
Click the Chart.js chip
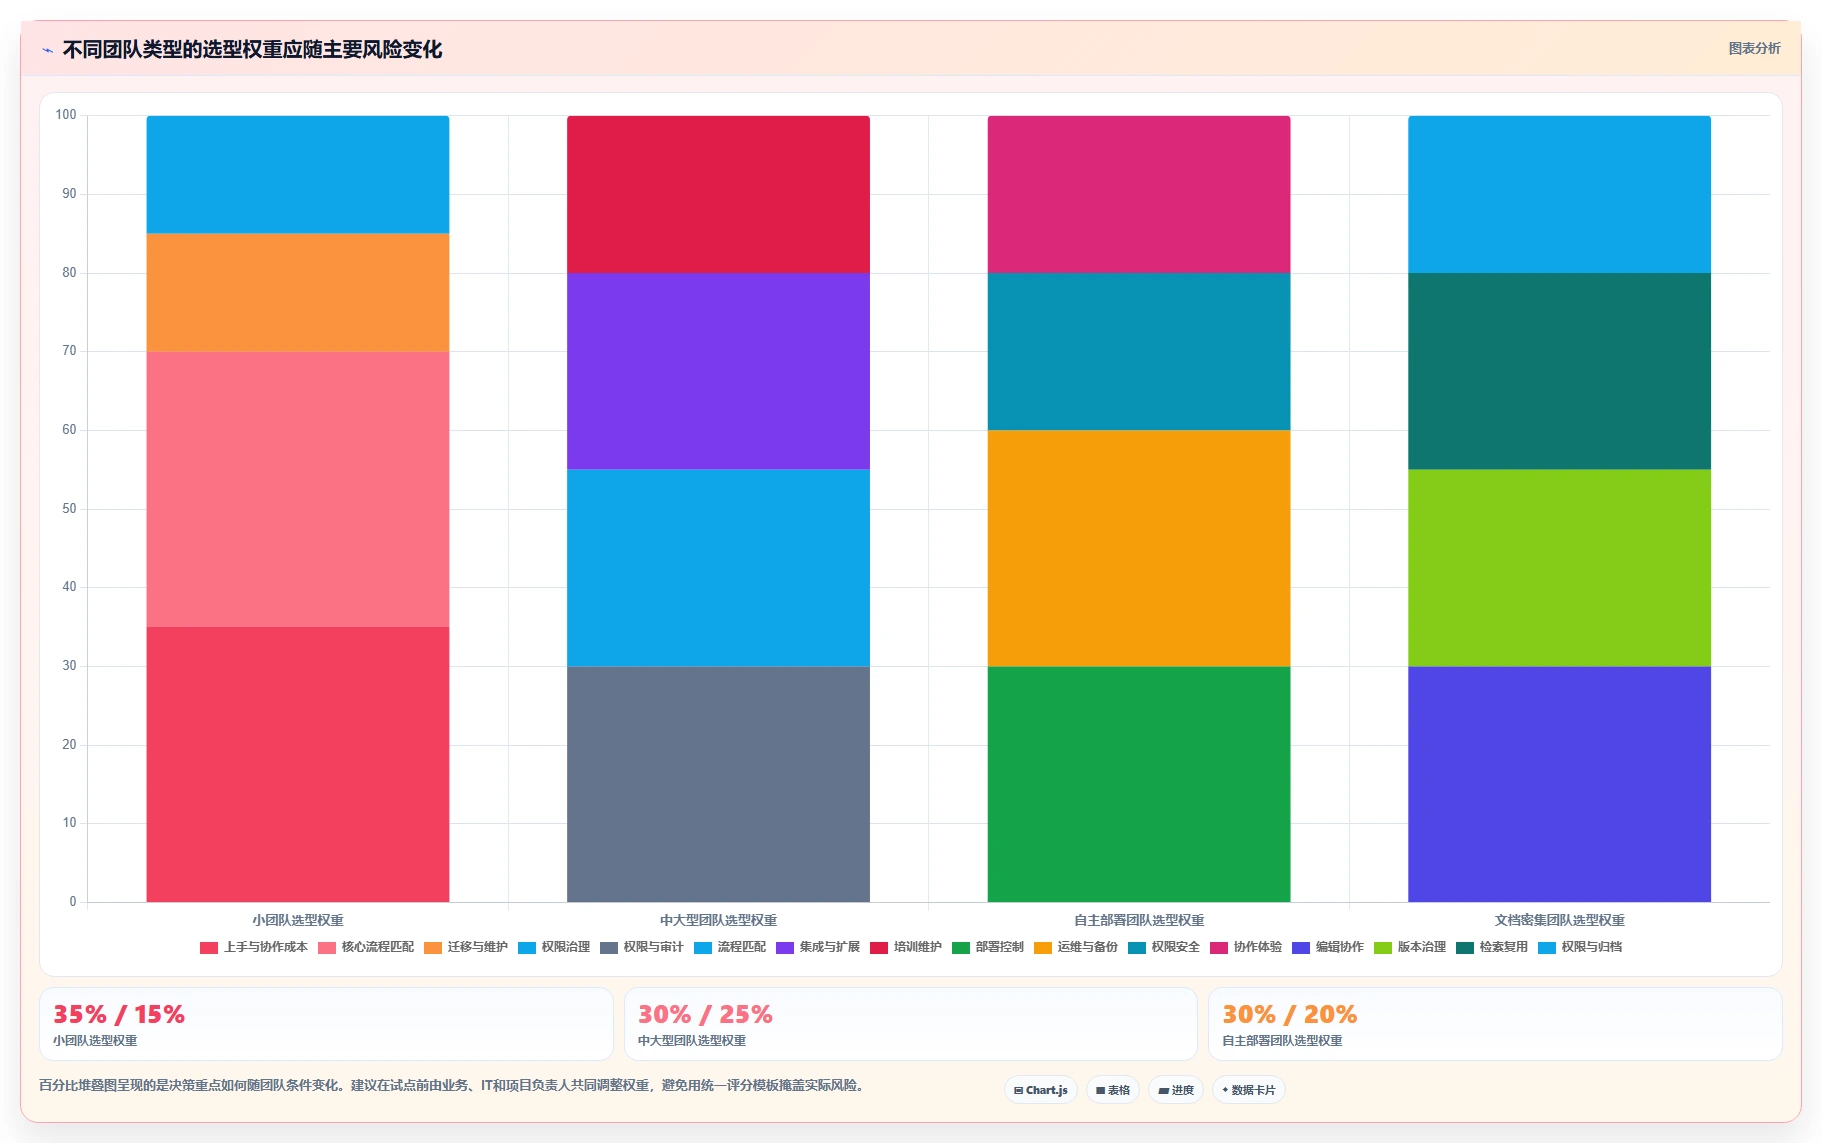(1041, 1090)
